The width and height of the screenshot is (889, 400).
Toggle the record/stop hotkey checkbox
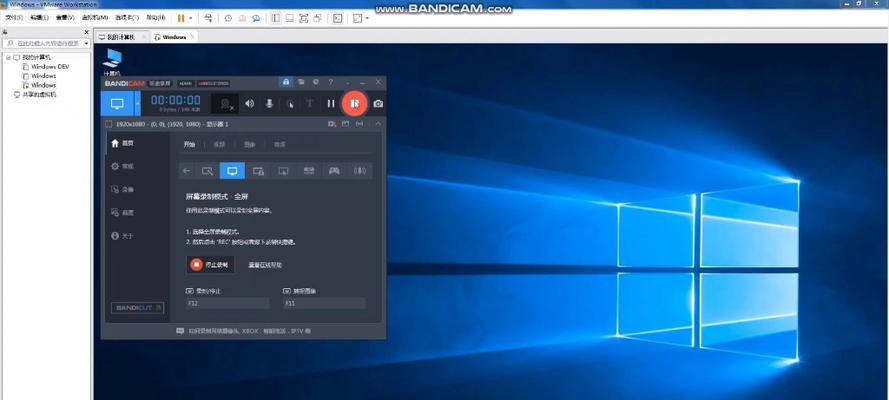click(x=190, y=291)
